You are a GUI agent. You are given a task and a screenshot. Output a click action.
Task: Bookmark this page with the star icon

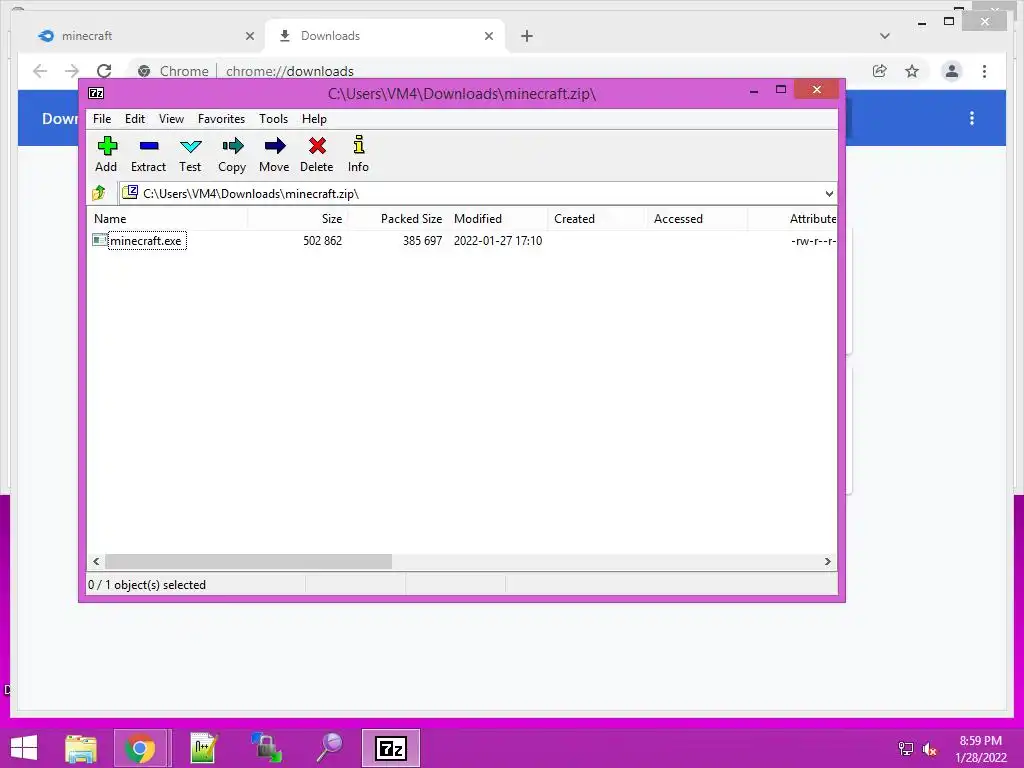coord(912,71)
